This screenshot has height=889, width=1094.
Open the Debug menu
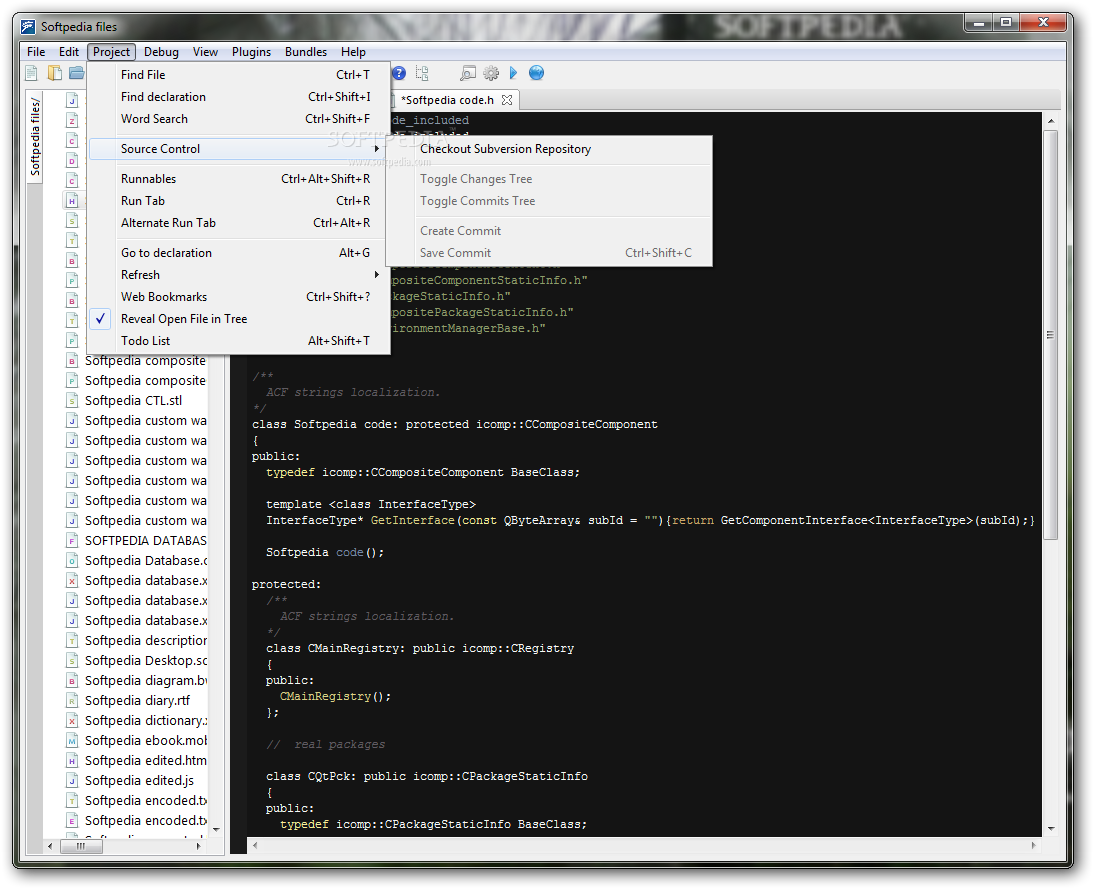[x=161, y=52]
